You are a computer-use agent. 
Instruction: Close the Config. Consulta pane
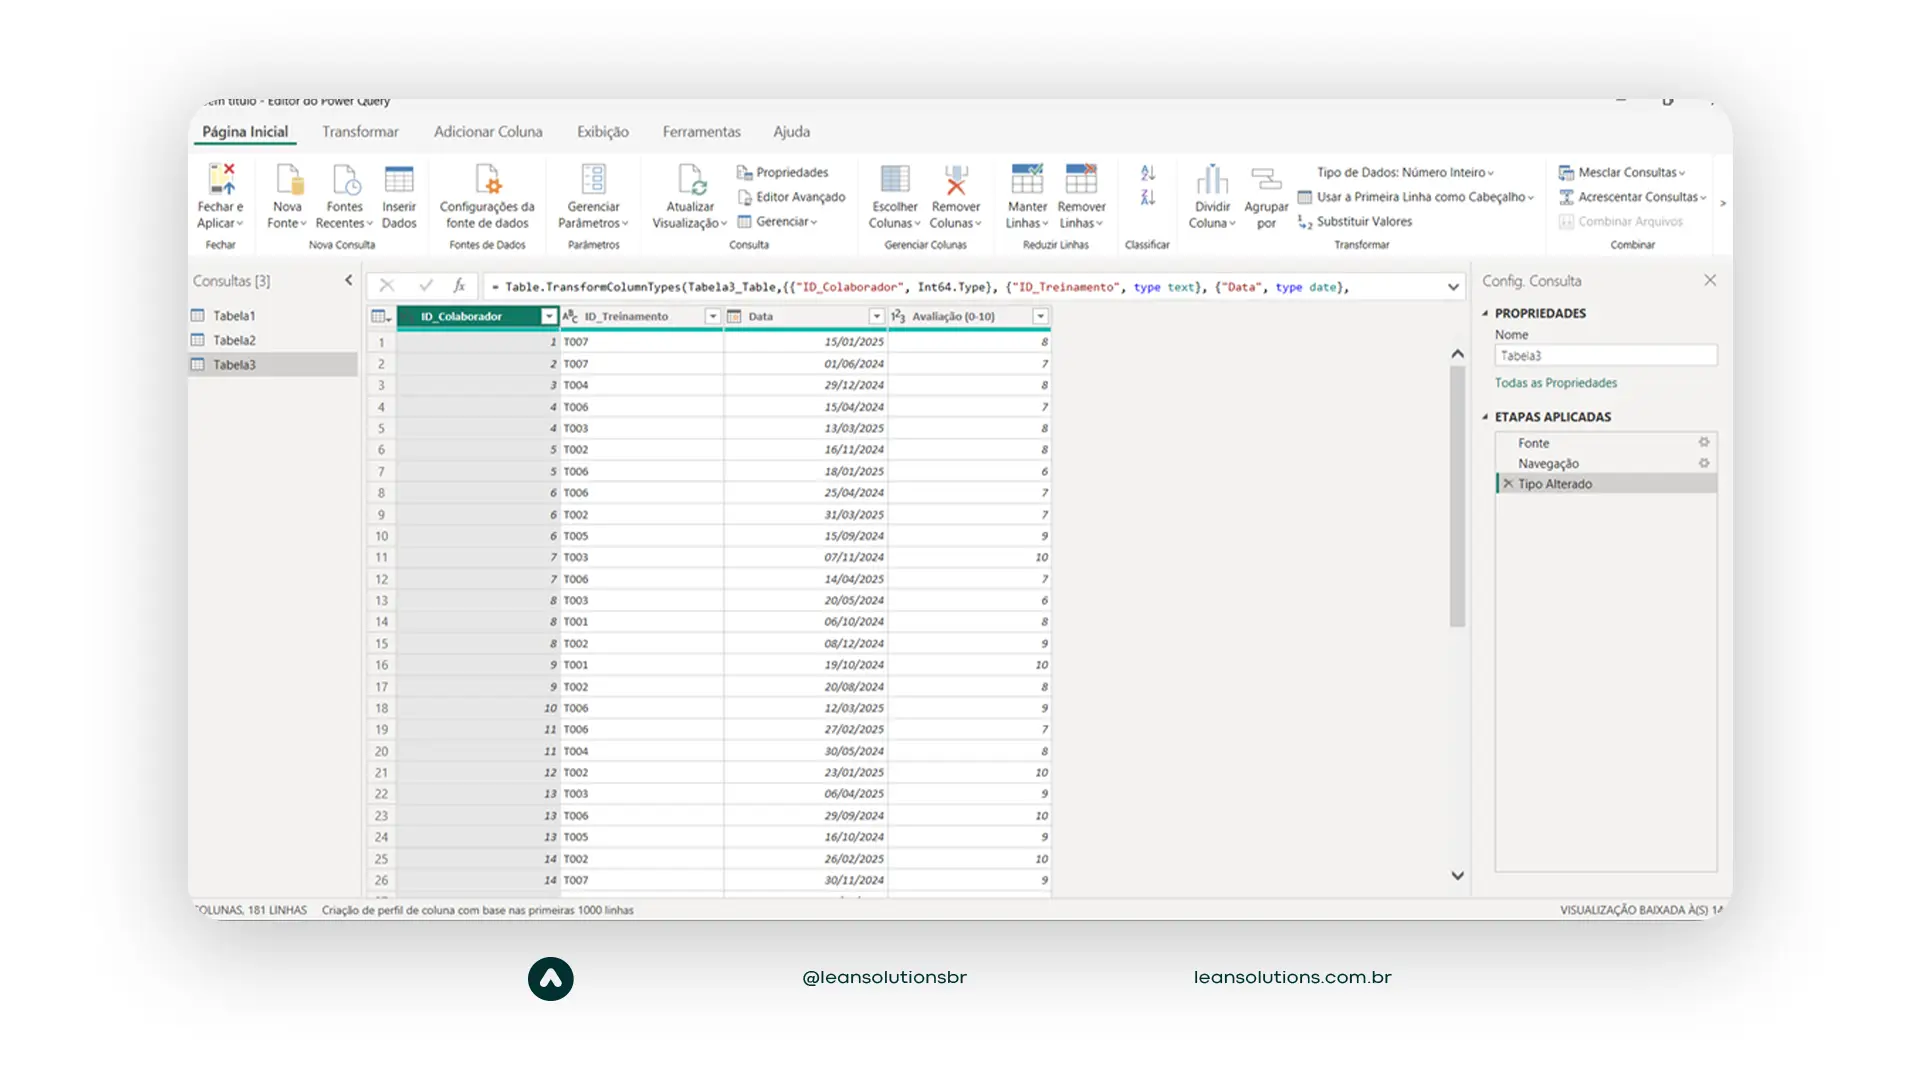coord(1710,281)
